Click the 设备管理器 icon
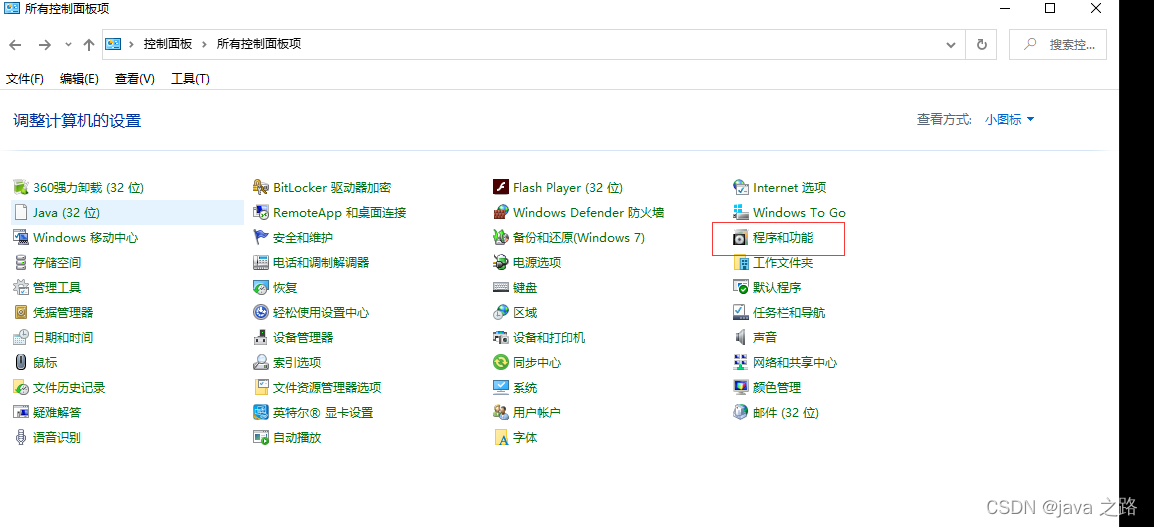Screen dimensions: 1154x527 pos(261,338)
